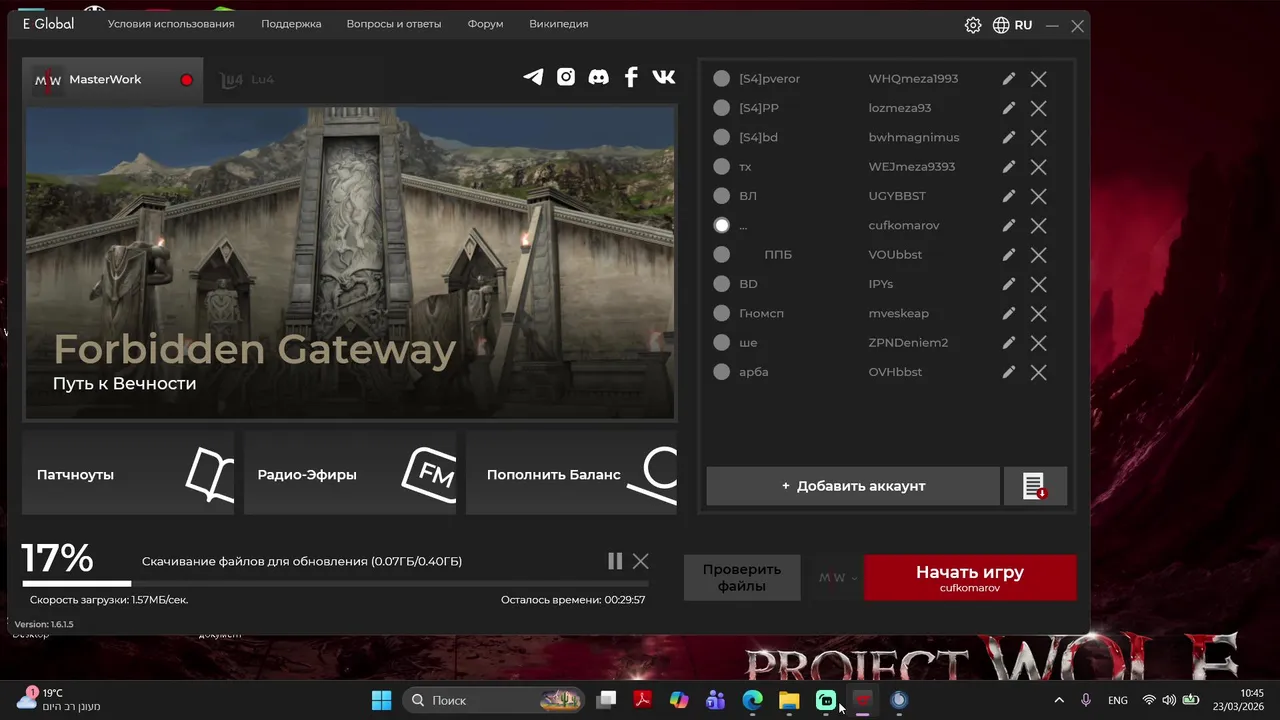This screenshot has width=1280, height=720.
Task: Delete the OVHbbst account
Action: click(x=1039, y=372)
